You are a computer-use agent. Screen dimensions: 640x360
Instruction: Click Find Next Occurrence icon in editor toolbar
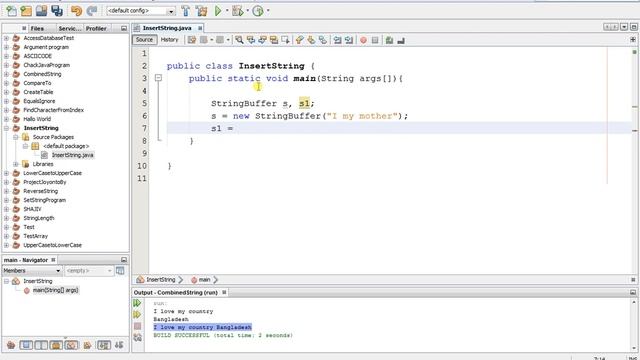click(x=262, y=40)
